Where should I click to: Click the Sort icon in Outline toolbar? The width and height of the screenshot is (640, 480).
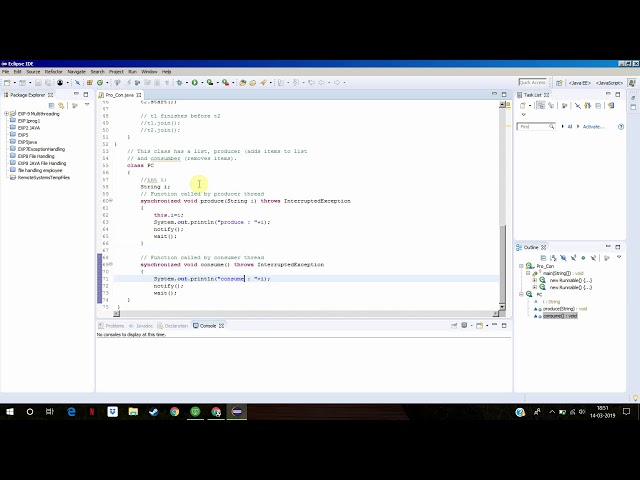(x=553, y=258)
